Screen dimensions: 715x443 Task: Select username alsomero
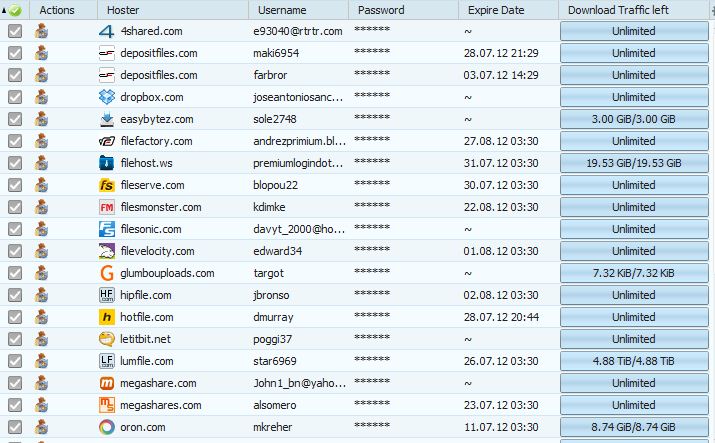click(275, 405)
